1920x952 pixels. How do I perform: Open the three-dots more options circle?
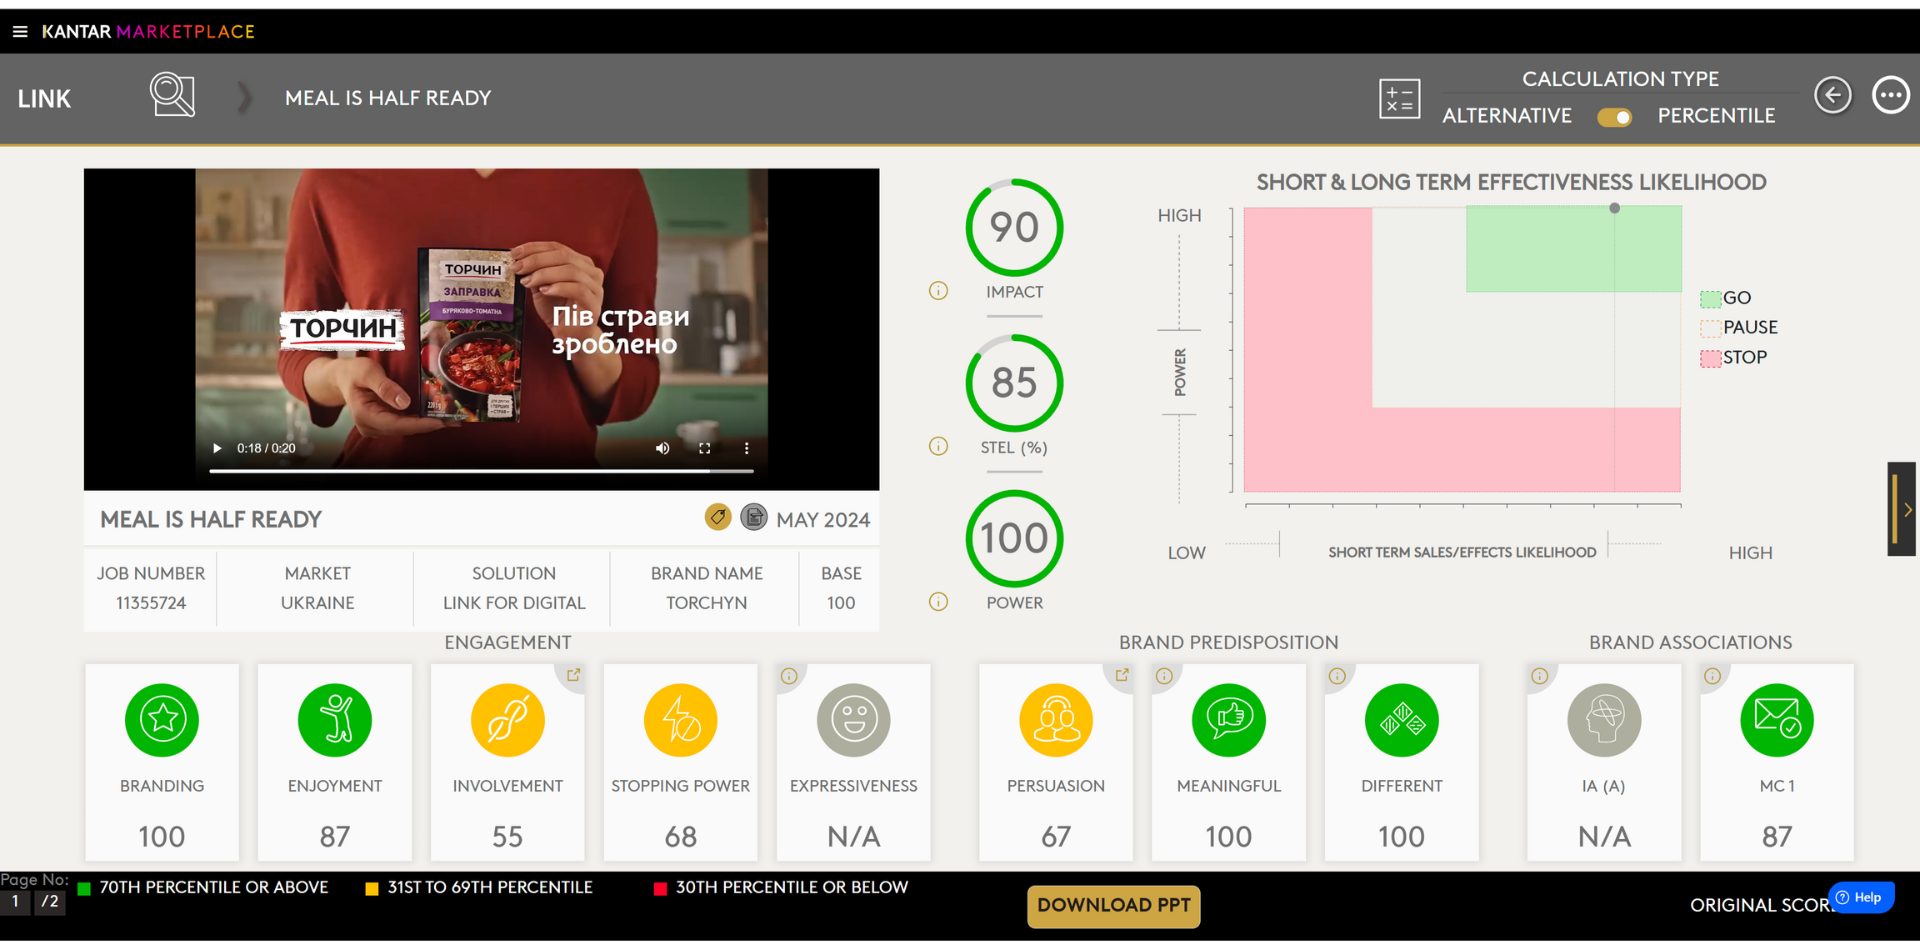click(1890, 96)
